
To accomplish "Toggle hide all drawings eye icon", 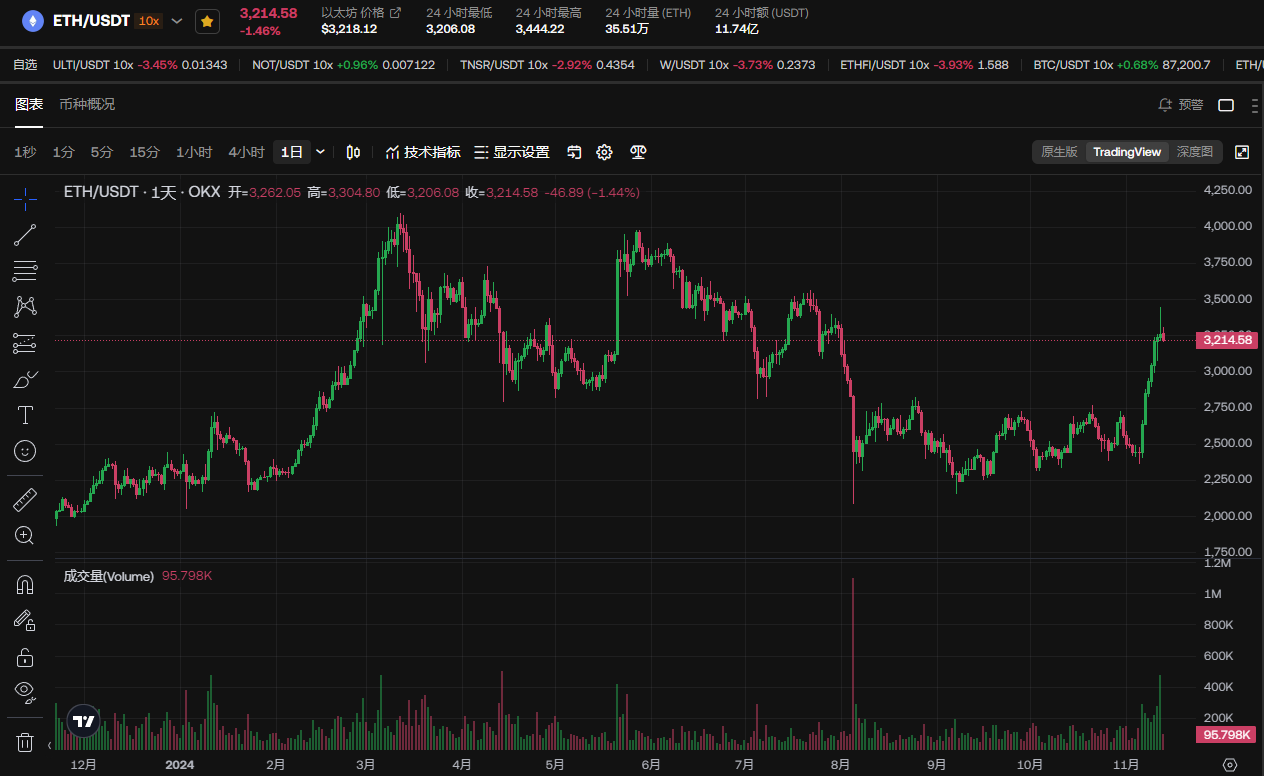I will pos(25,692).
